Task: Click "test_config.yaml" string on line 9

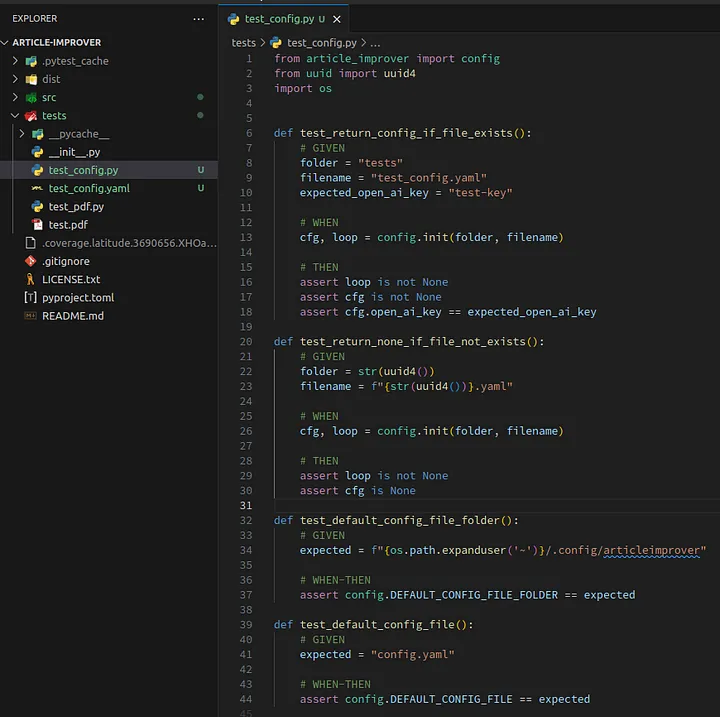Action: pos(428,178)
